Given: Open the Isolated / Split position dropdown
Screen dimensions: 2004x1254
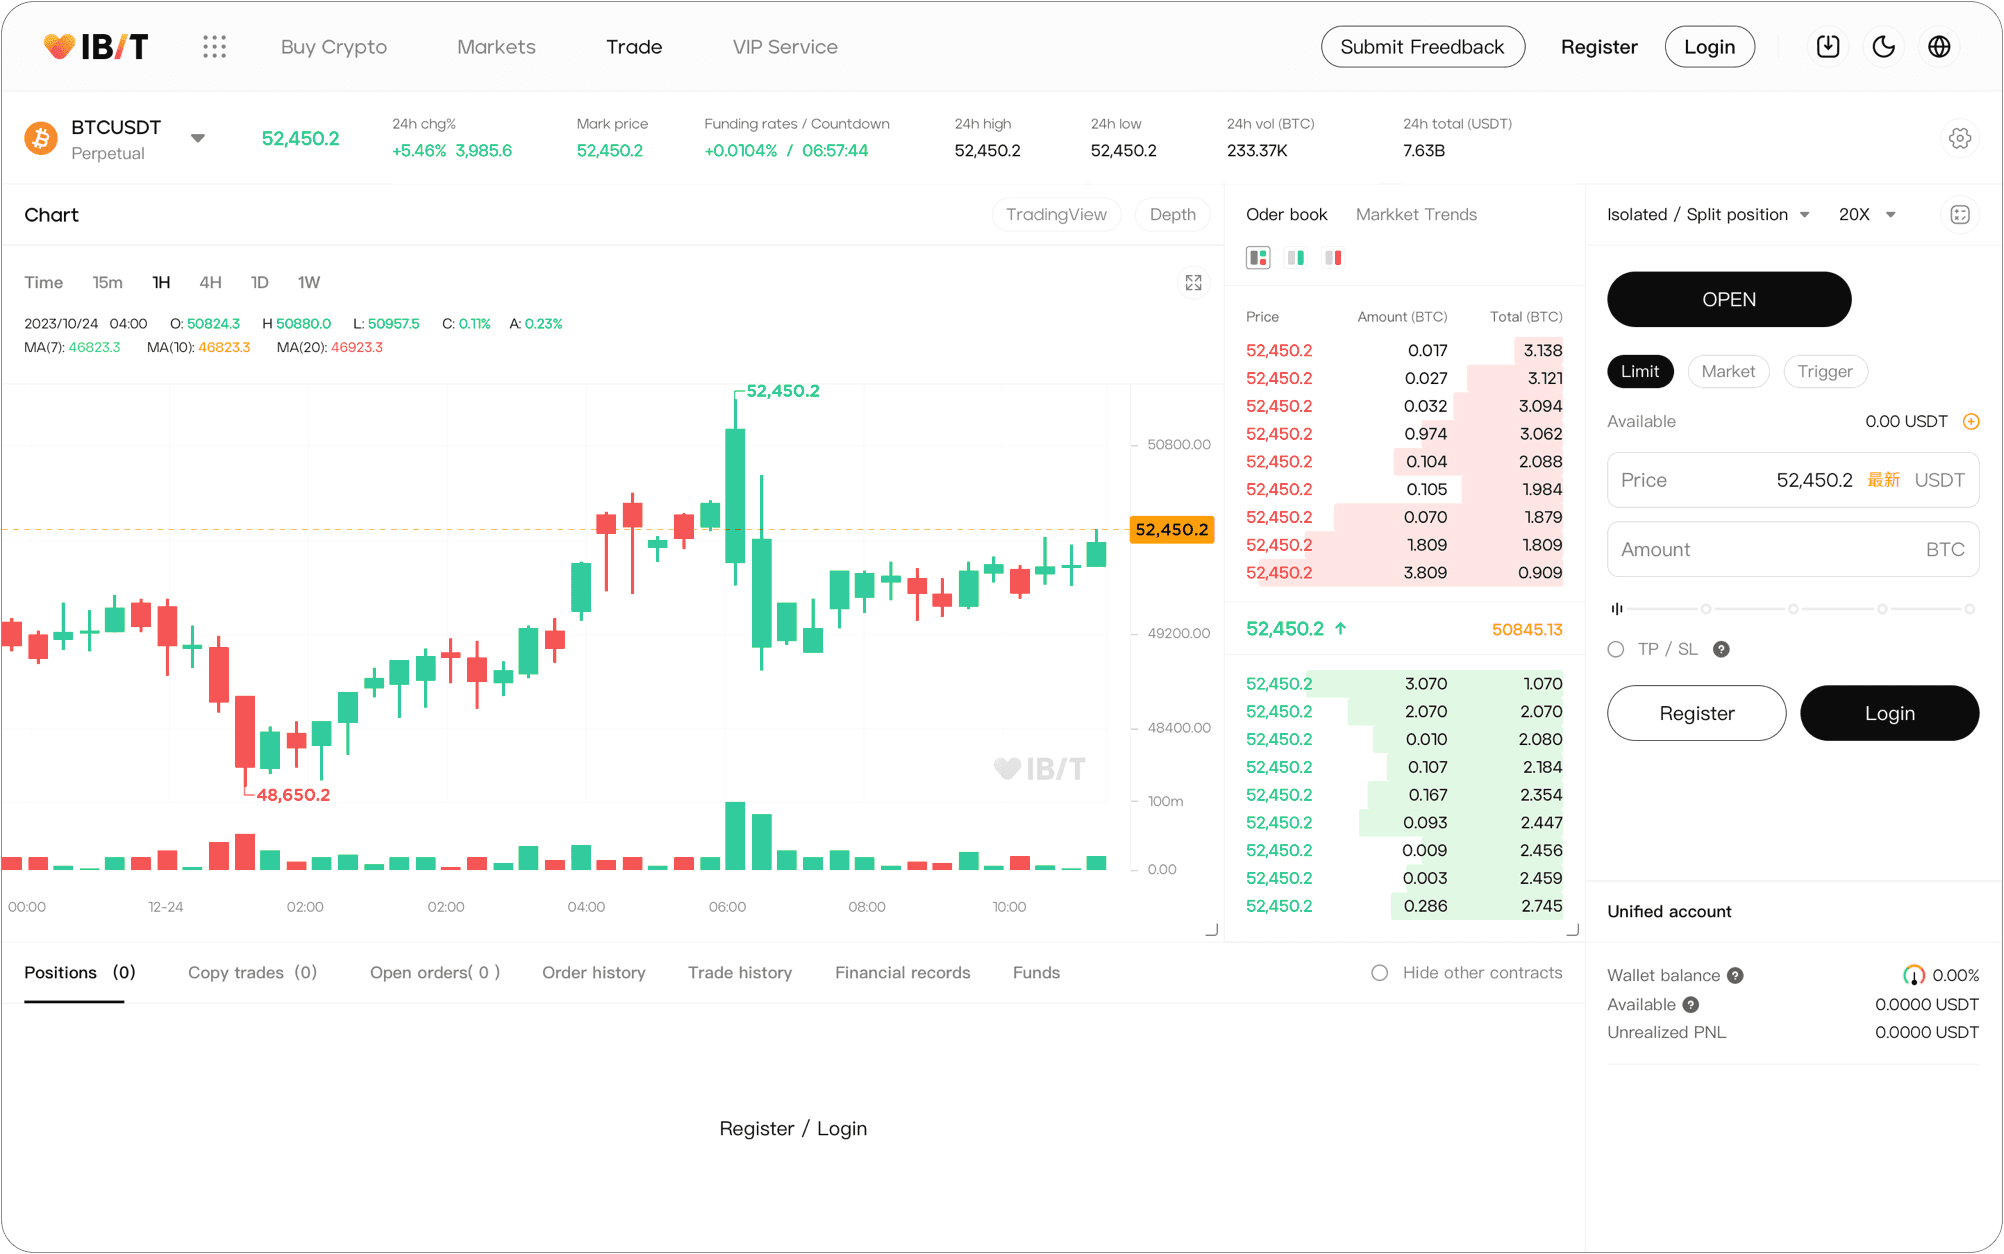Looking at the screenshot, I should click(x=1707, y=214).
